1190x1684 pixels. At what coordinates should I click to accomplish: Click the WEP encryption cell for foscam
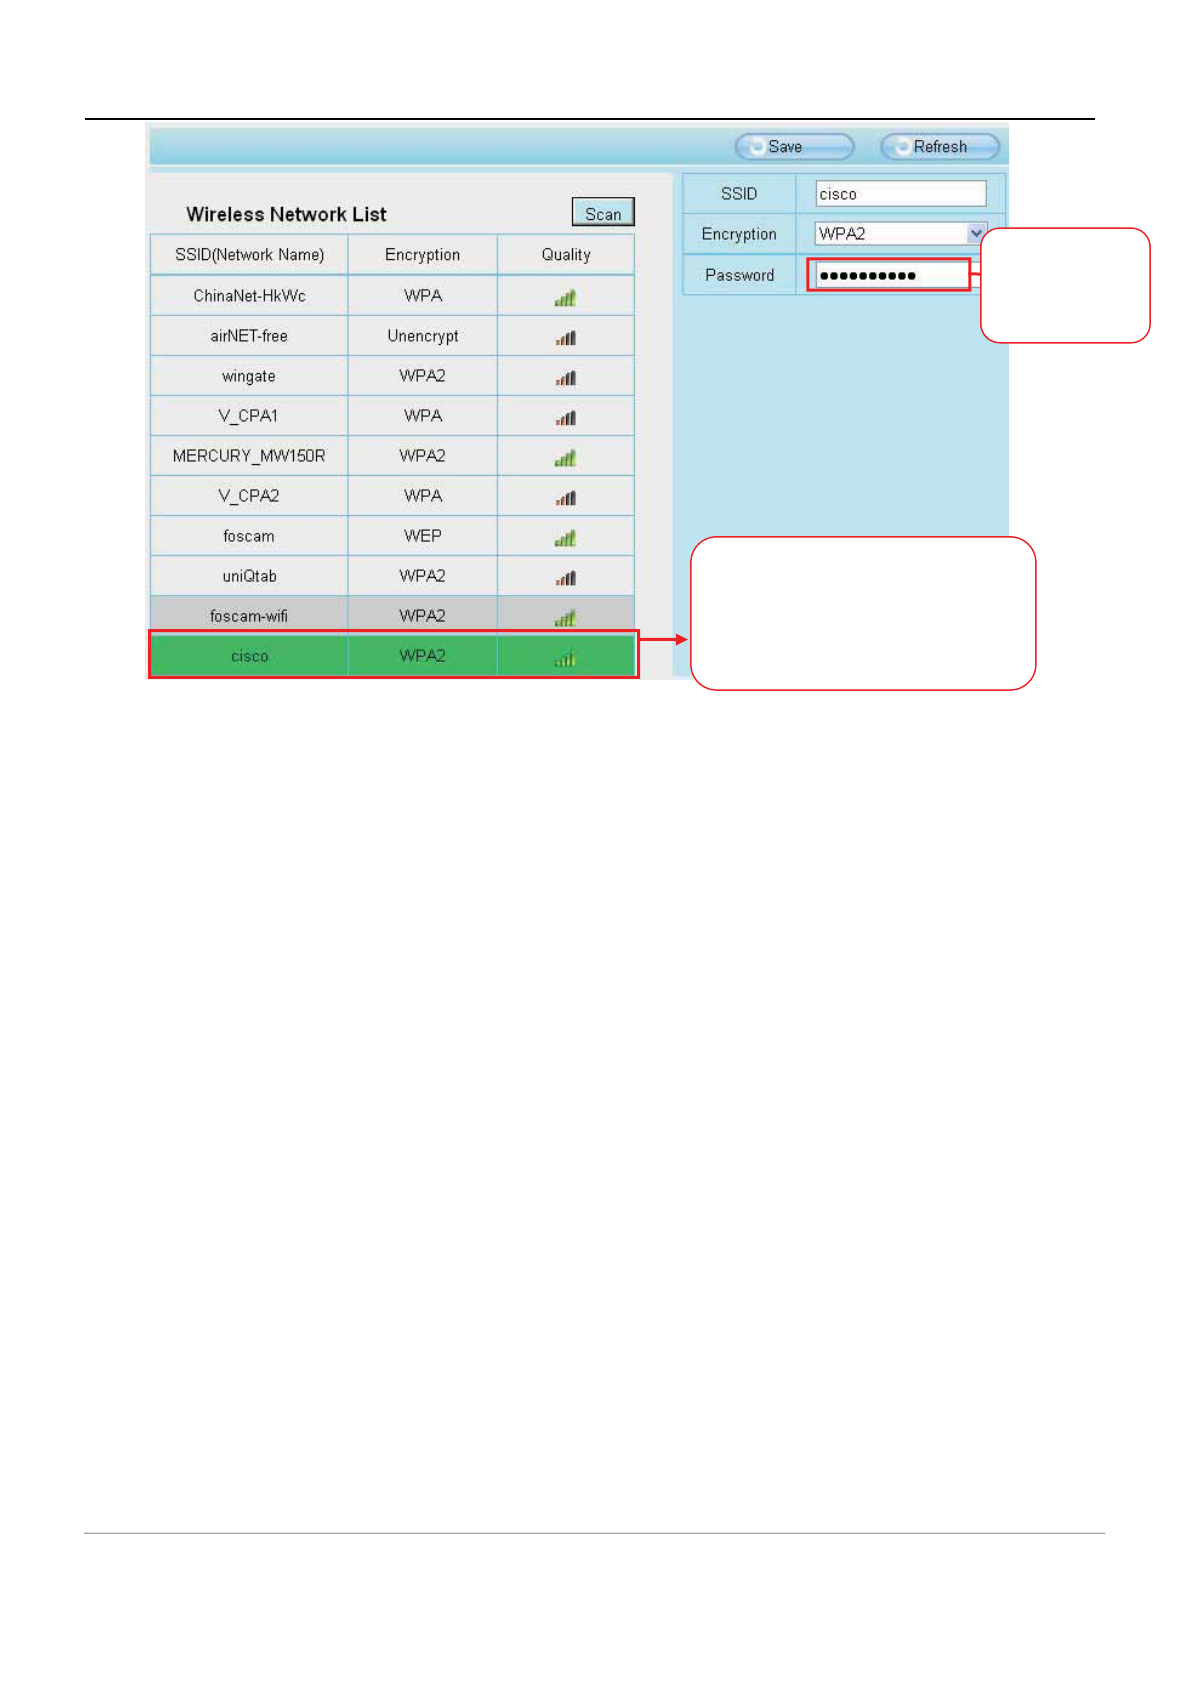point(423,536)
